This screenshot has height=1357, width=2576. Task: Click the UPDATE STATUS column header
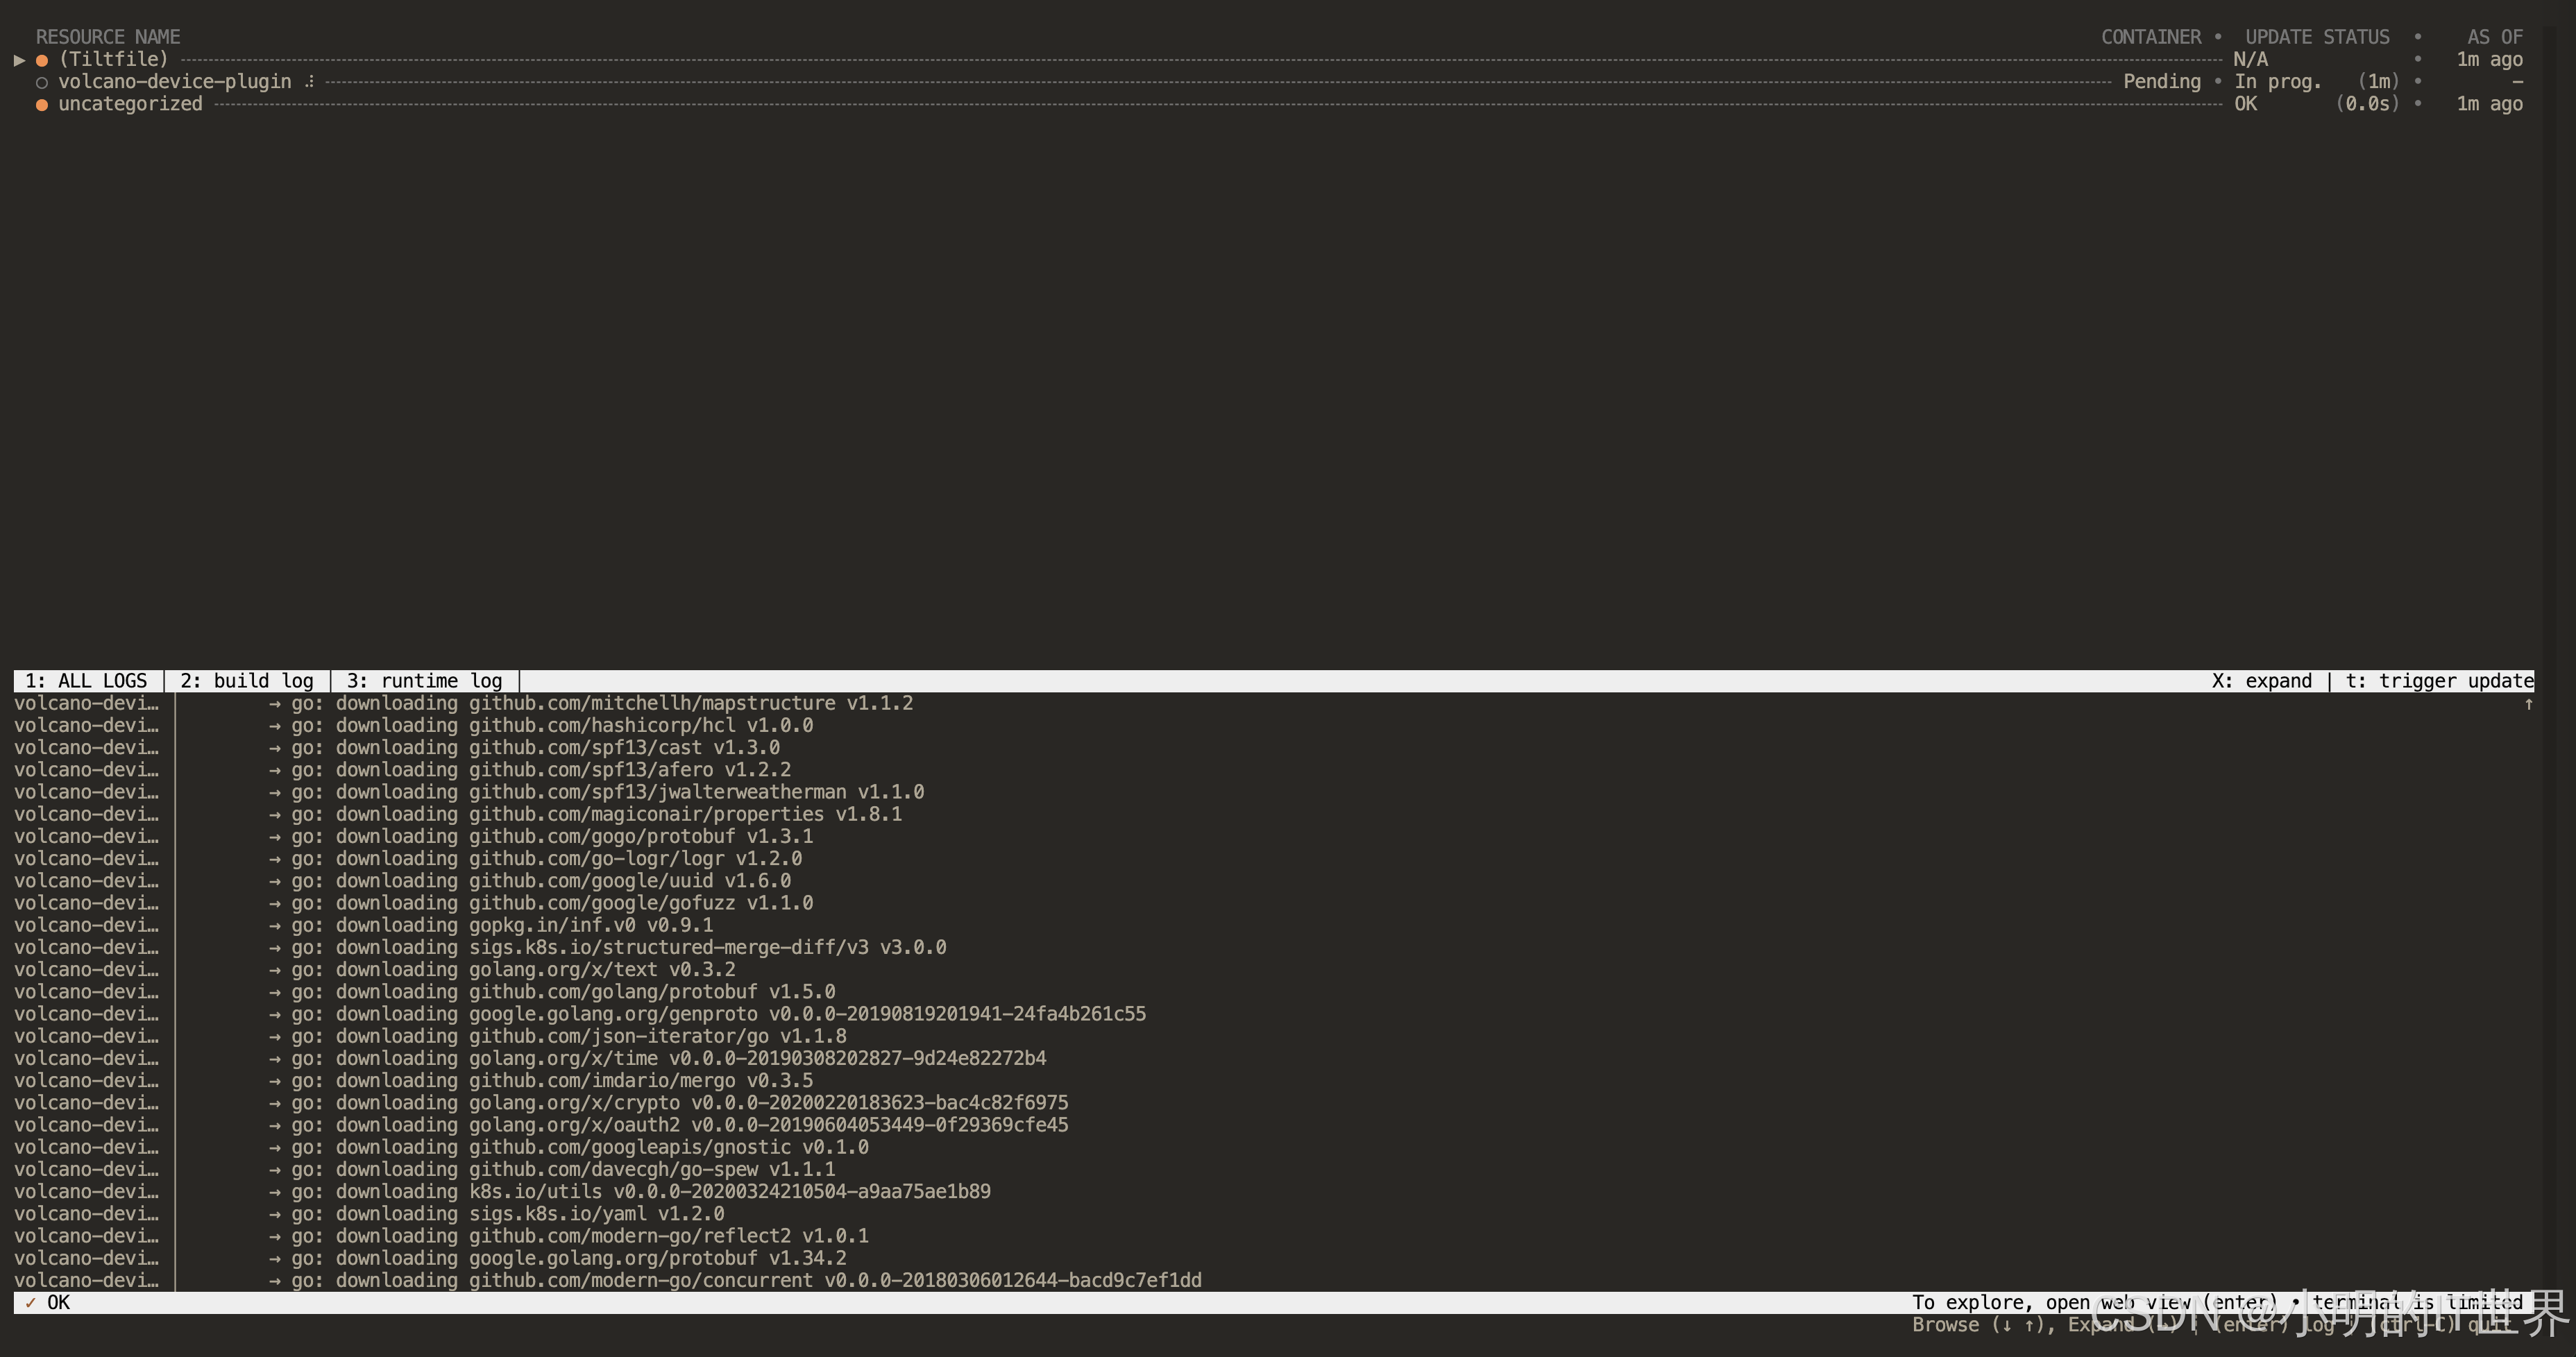pyautogui.click(x=2317, y=37)
